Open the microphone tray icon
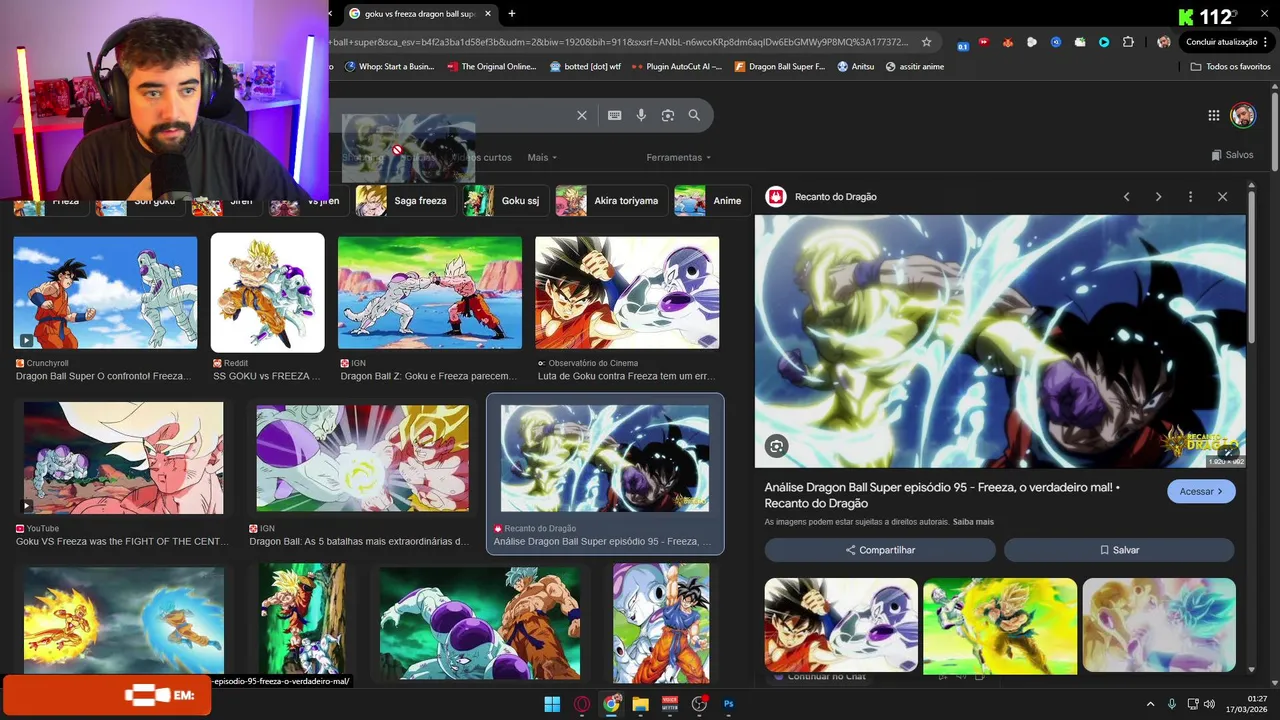Image resolution: width=1280 pixels, height=720 pixels. tap(1172, 704)
